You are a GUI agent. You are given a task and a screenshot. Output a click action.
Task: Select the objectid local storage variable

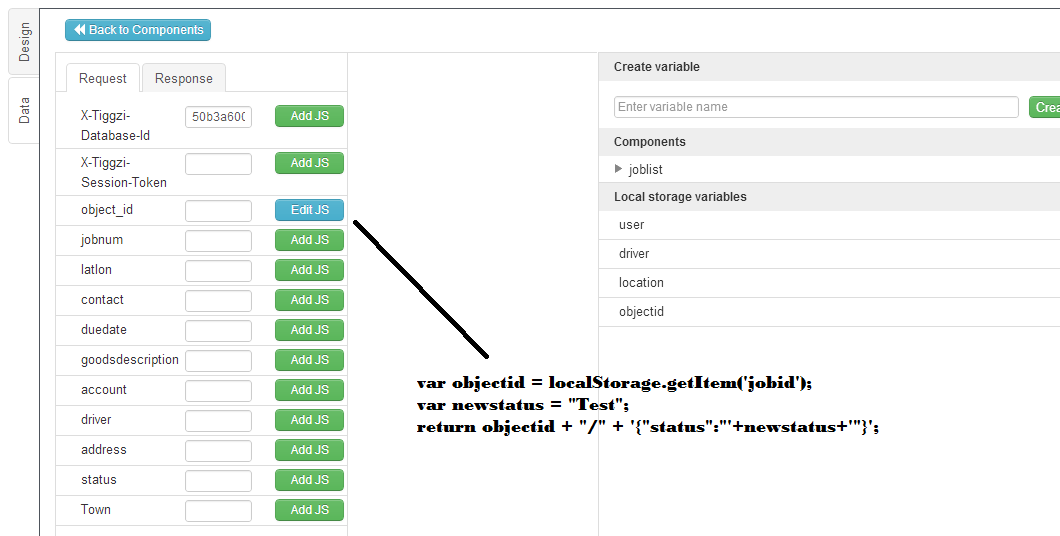coord(641,312)
